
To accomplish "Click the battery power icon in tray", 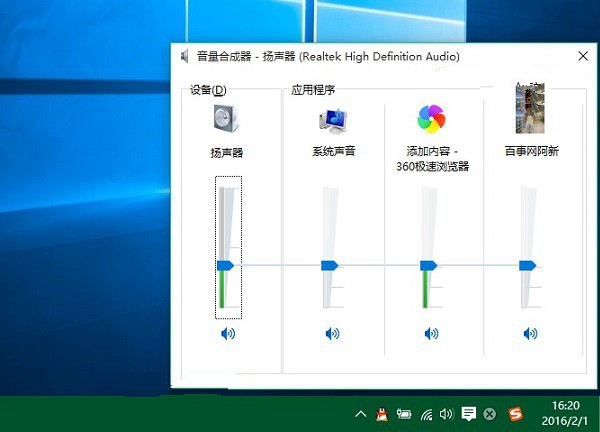I will (x=404, y=413).
